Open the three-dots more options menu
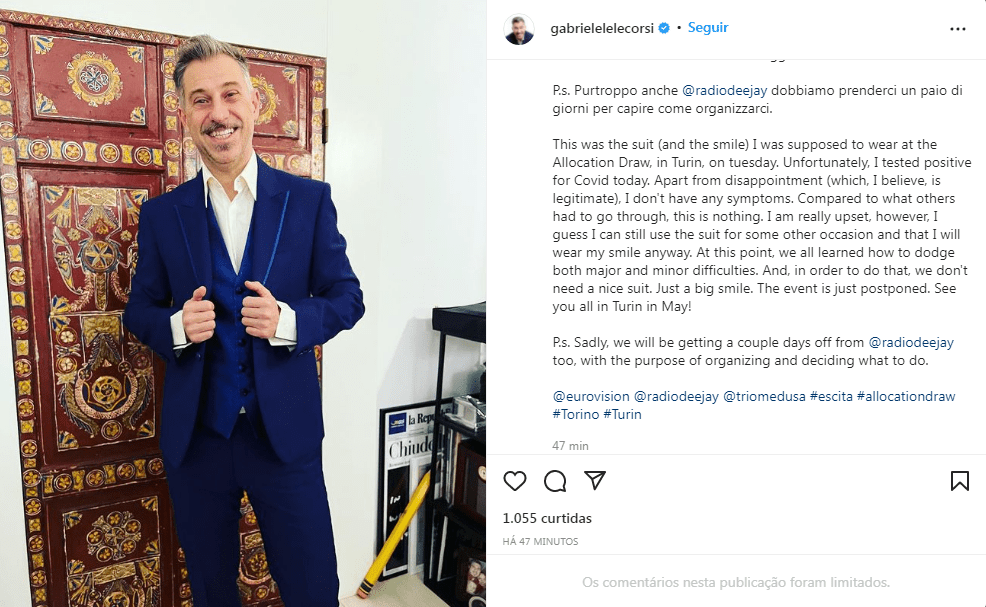 click(958, 29)
